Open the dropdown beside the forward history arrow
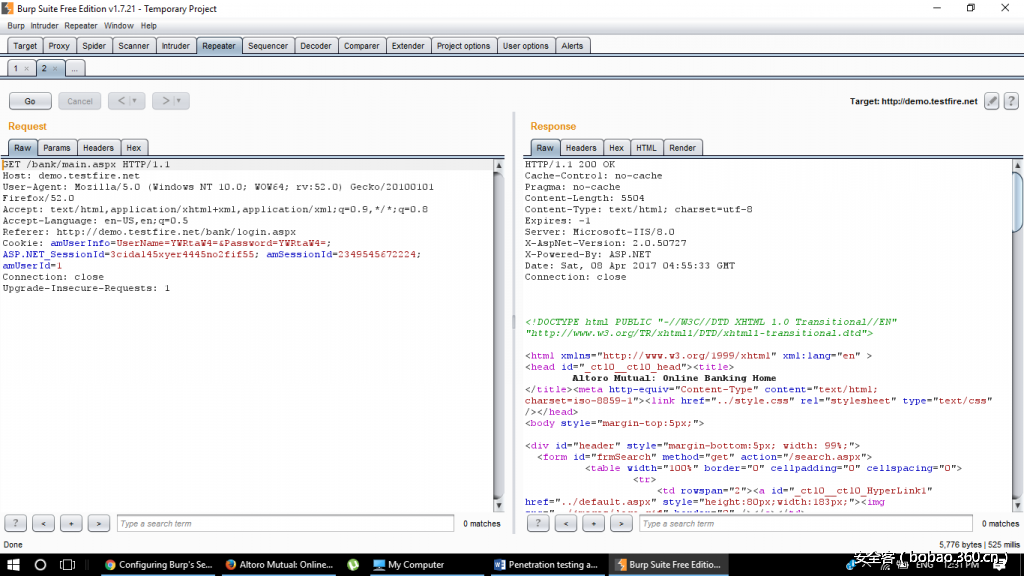Image resolution: width=1024 pixels, height=576 pixels. coord(177,100)
